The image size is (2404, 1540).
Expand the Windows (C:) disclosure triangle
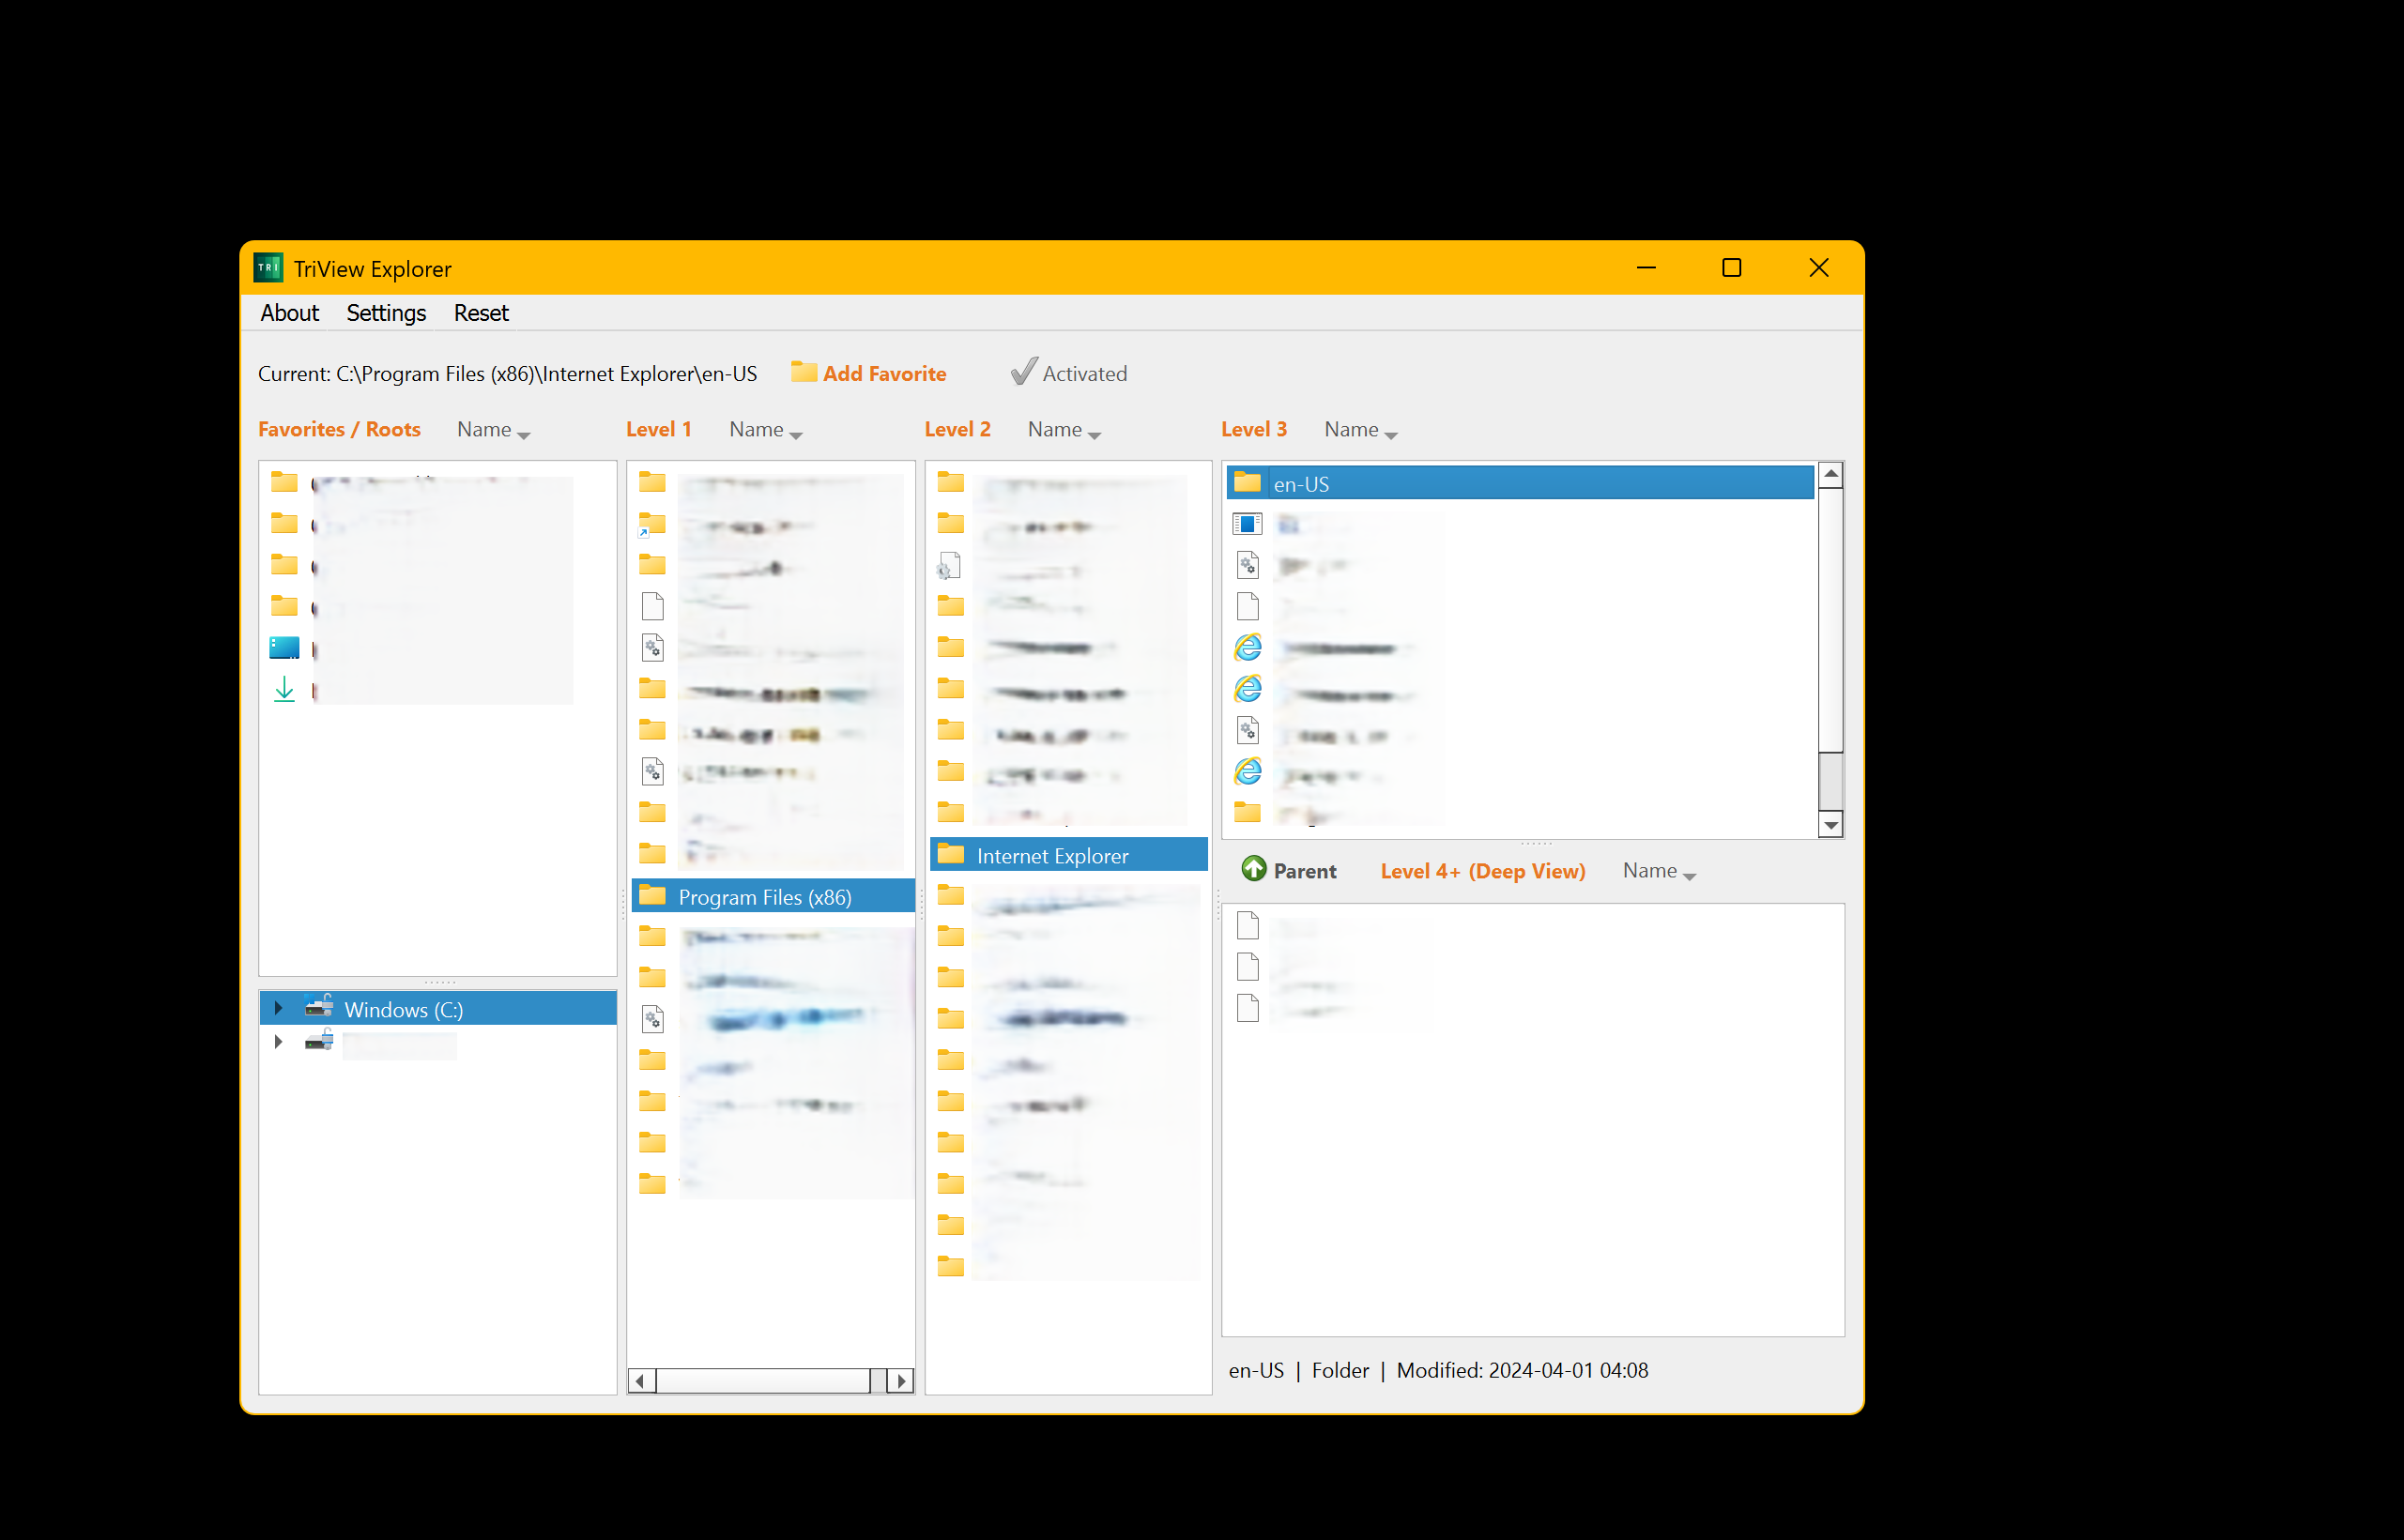278,1008
